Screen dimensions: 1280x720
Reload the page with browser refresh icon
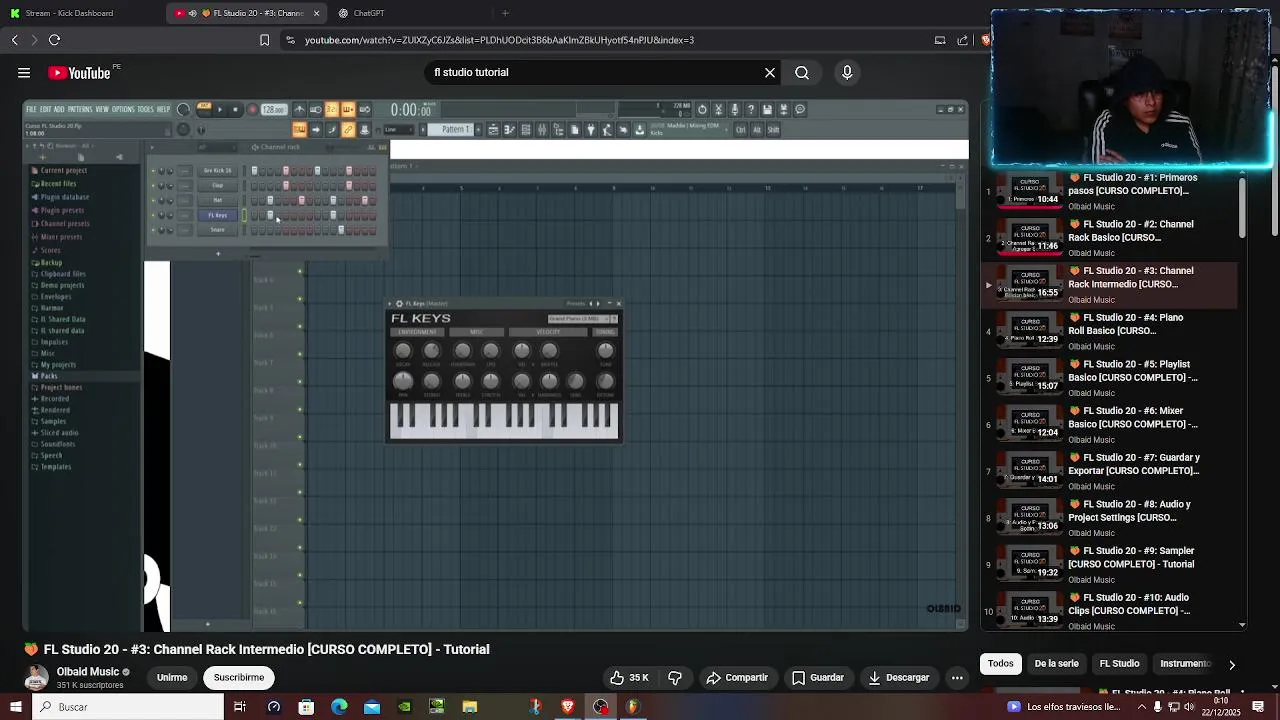coord(54,40)
